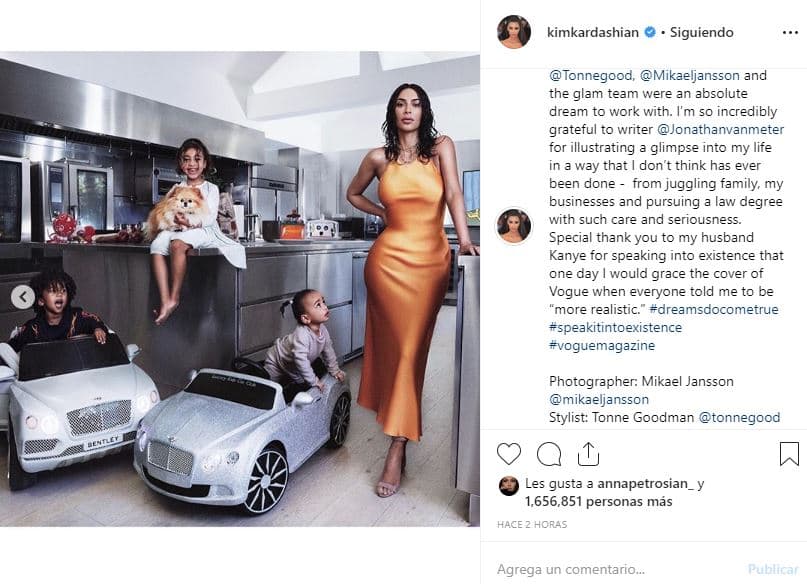
Task: Open the three-dot more options menu
Action: (790, 32)
